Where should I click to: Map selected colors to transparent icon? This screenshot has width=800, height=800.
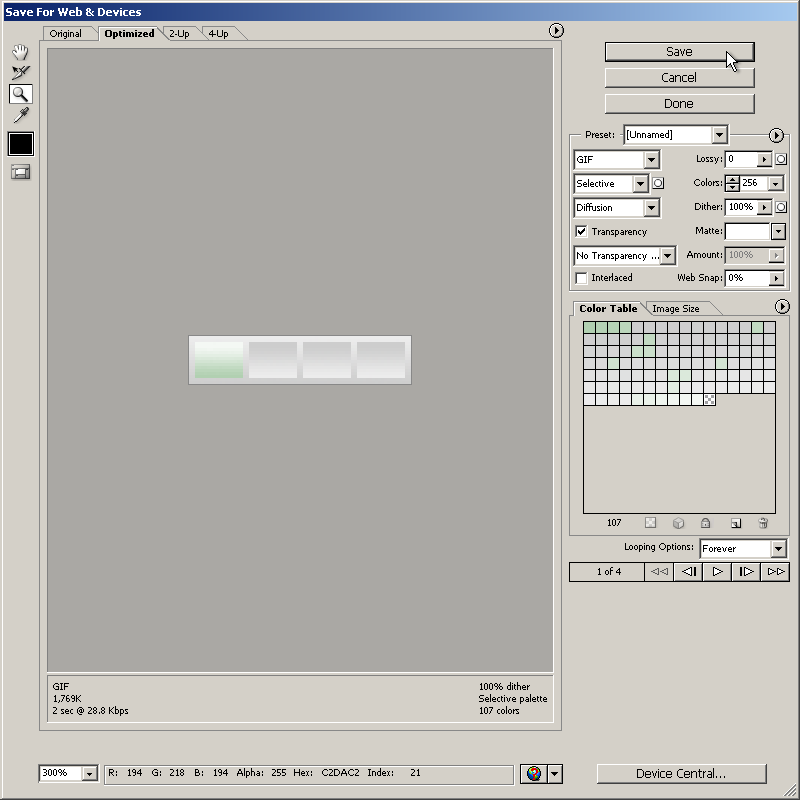pos(650,523)
